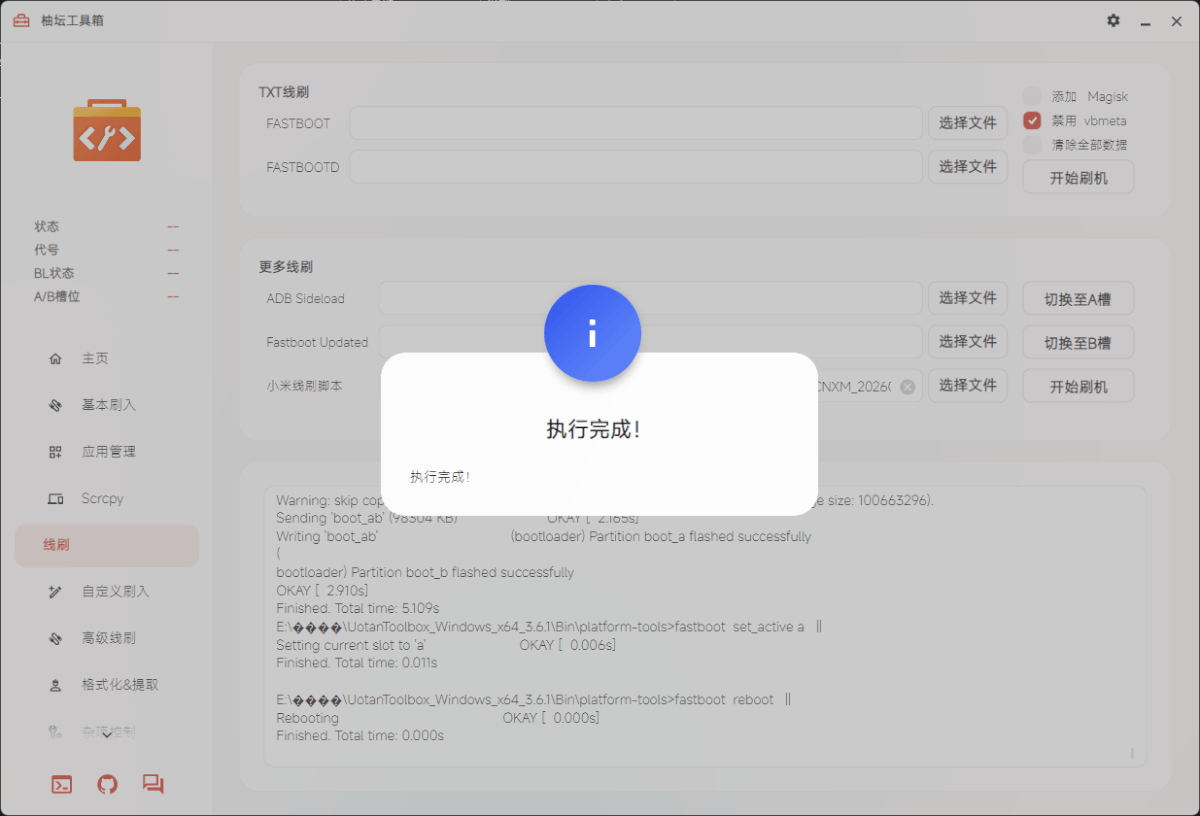Image resolution: width=1200 pixels, height=816 pixels.
Task: Click FASTBOOT file path field
Action: (635, 123)
